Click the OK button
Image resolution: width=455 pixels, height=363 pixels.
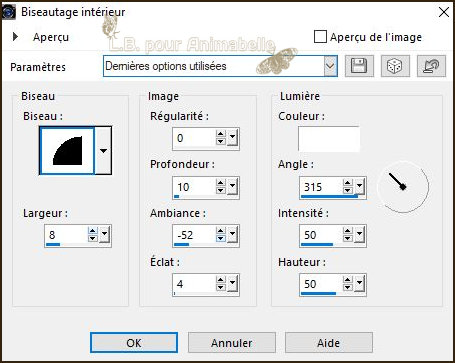134,343
